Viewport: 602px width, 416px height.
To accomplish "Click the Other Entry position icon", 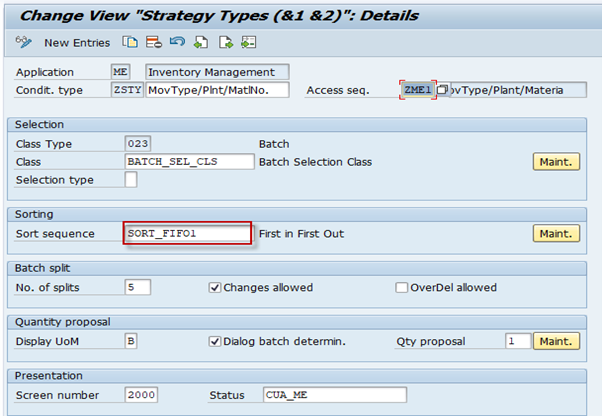I will (x=248, y=42).
